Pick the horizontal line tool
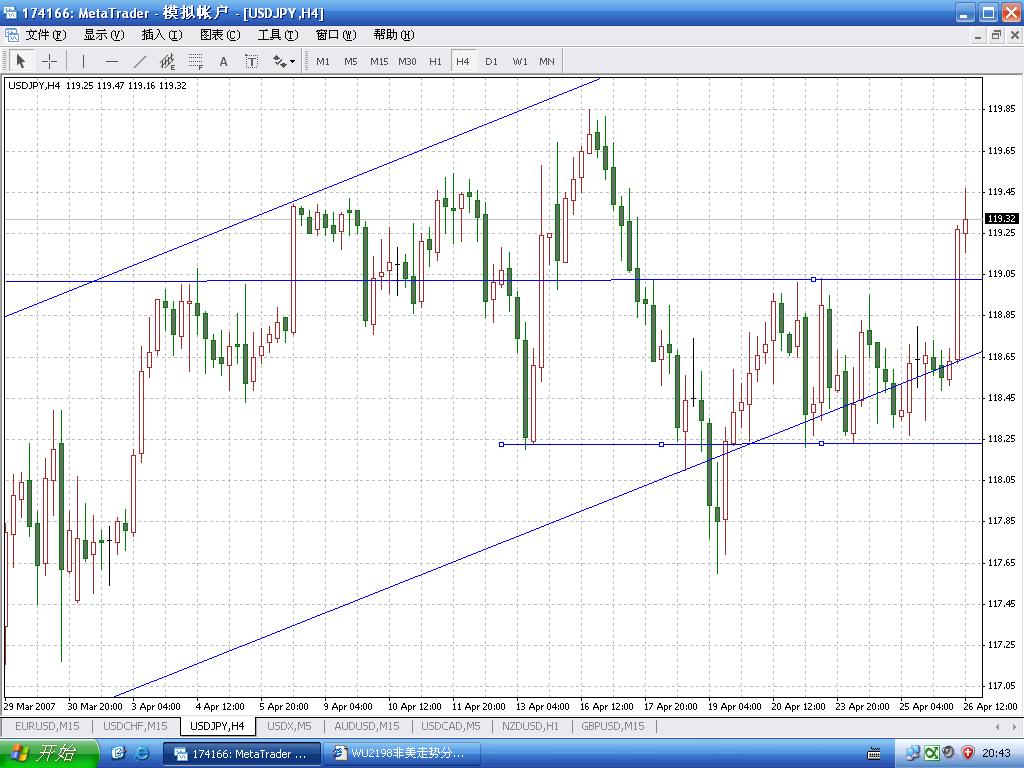Screen dimensions: 1024x768 [112, 61]
